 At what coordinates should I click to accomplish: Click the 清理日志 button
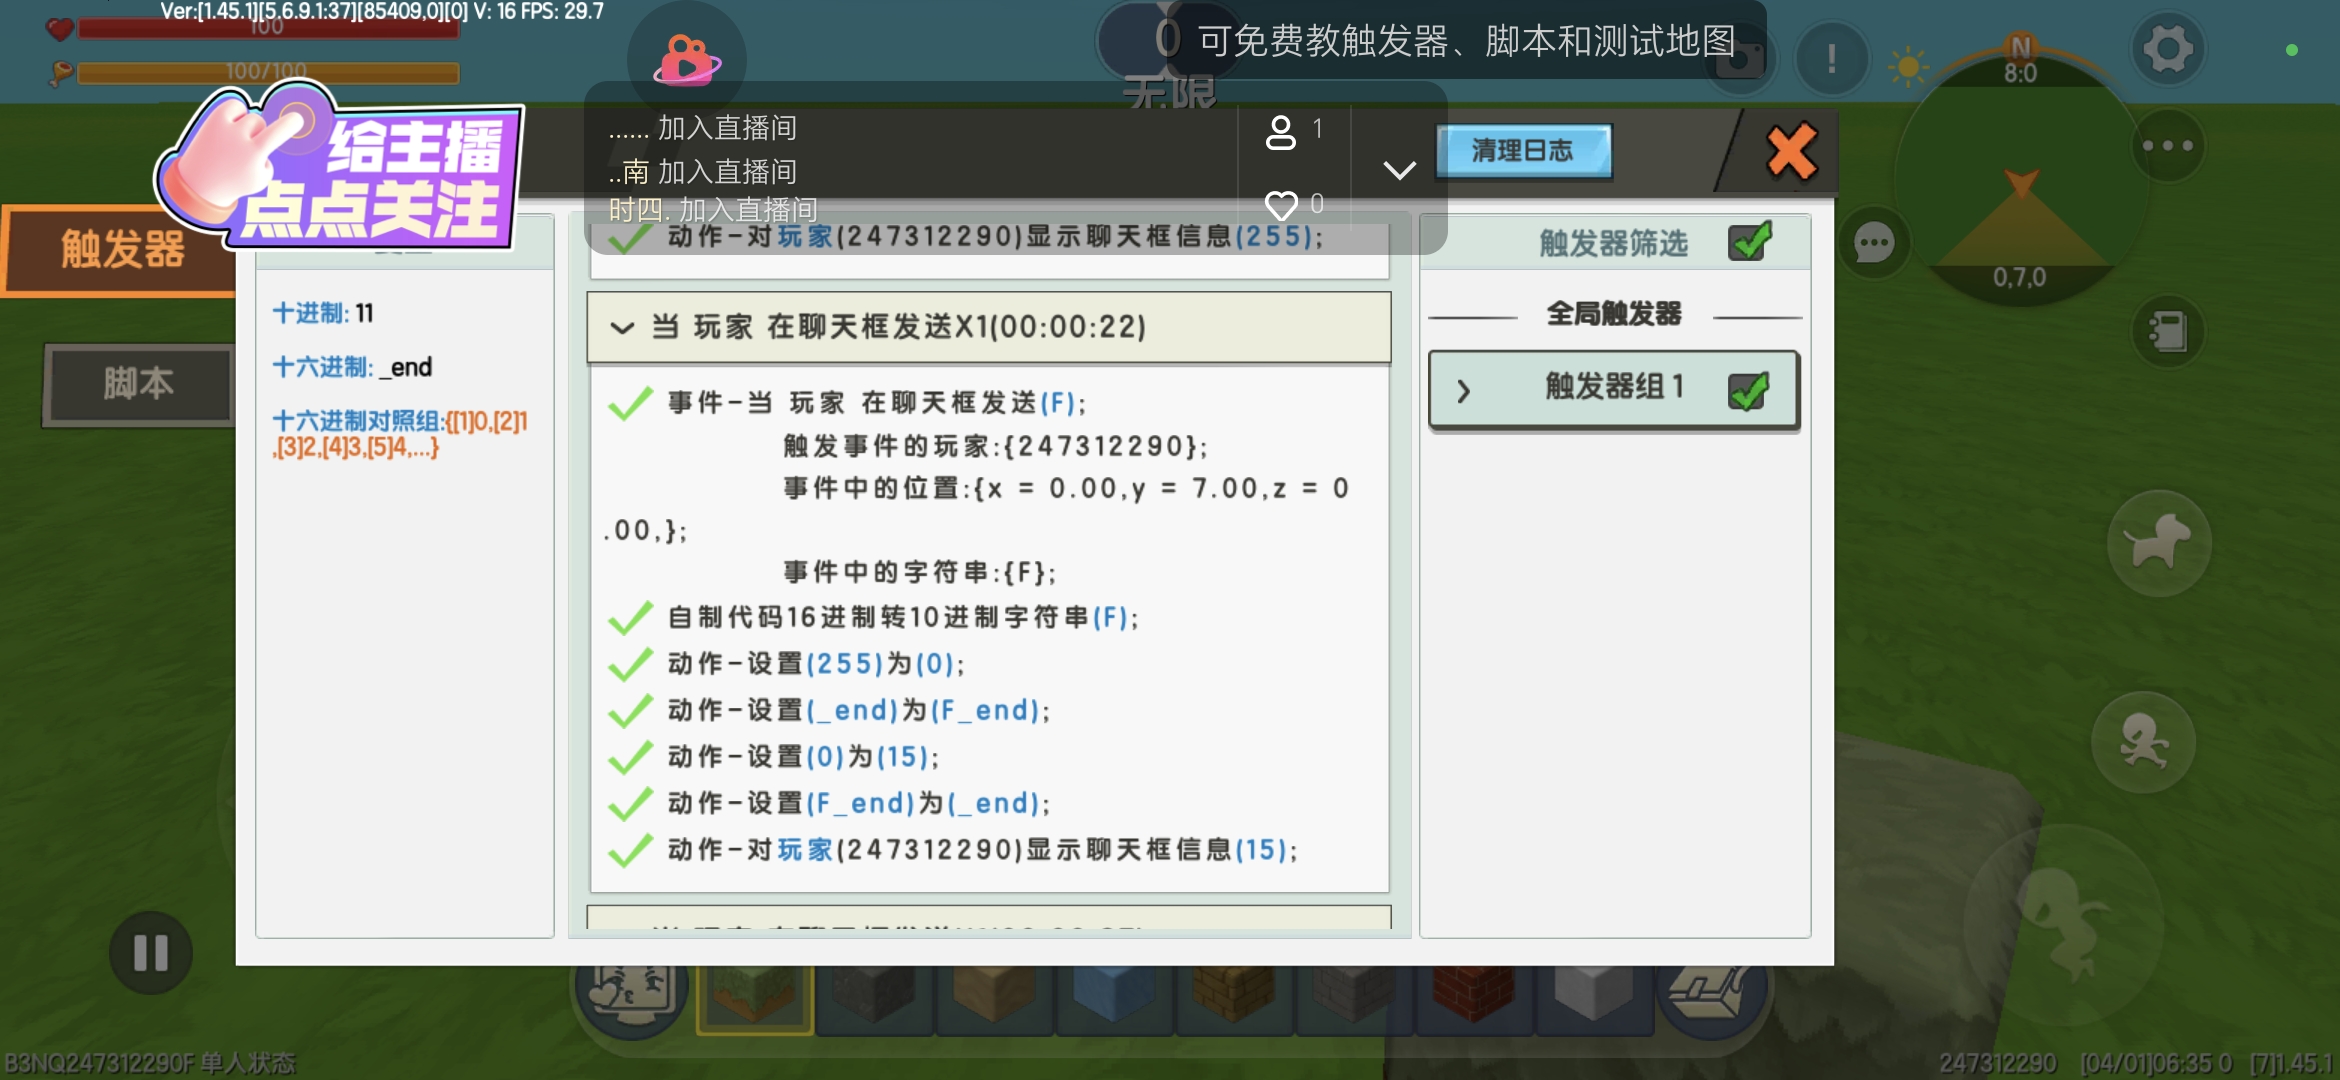(1522, 152)
